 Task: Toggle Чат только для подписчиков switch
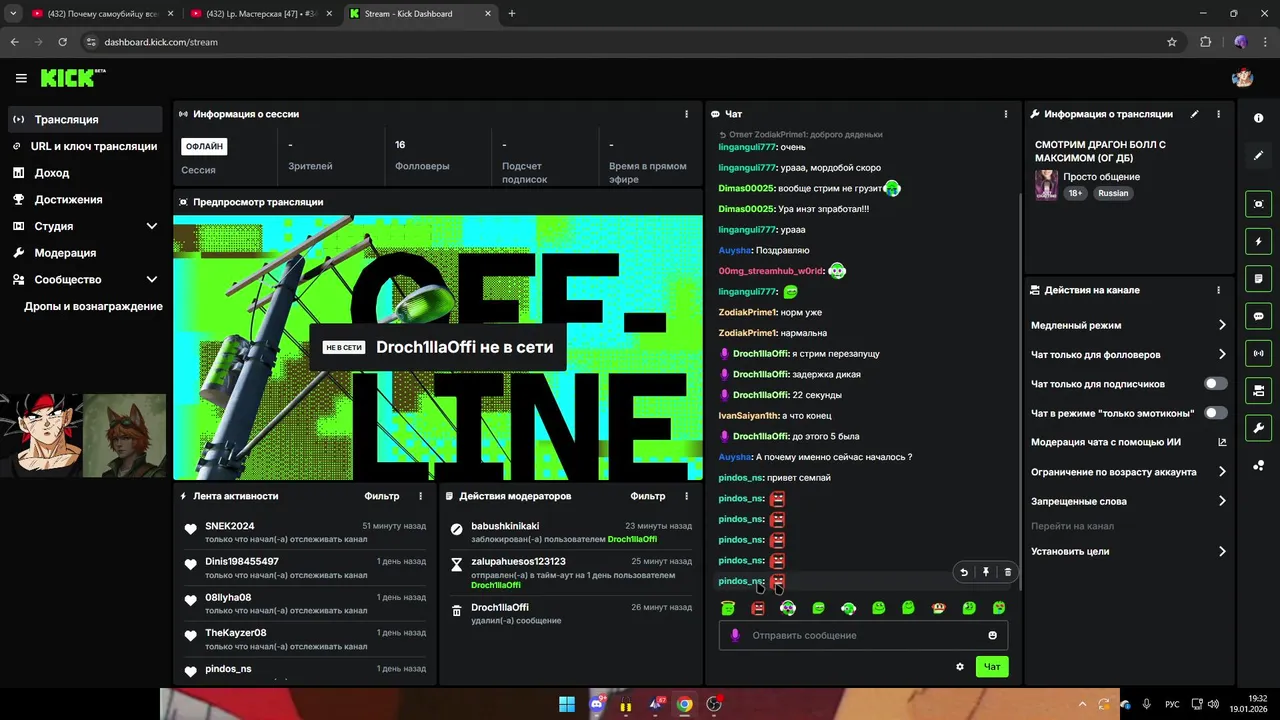(1215, 384)
